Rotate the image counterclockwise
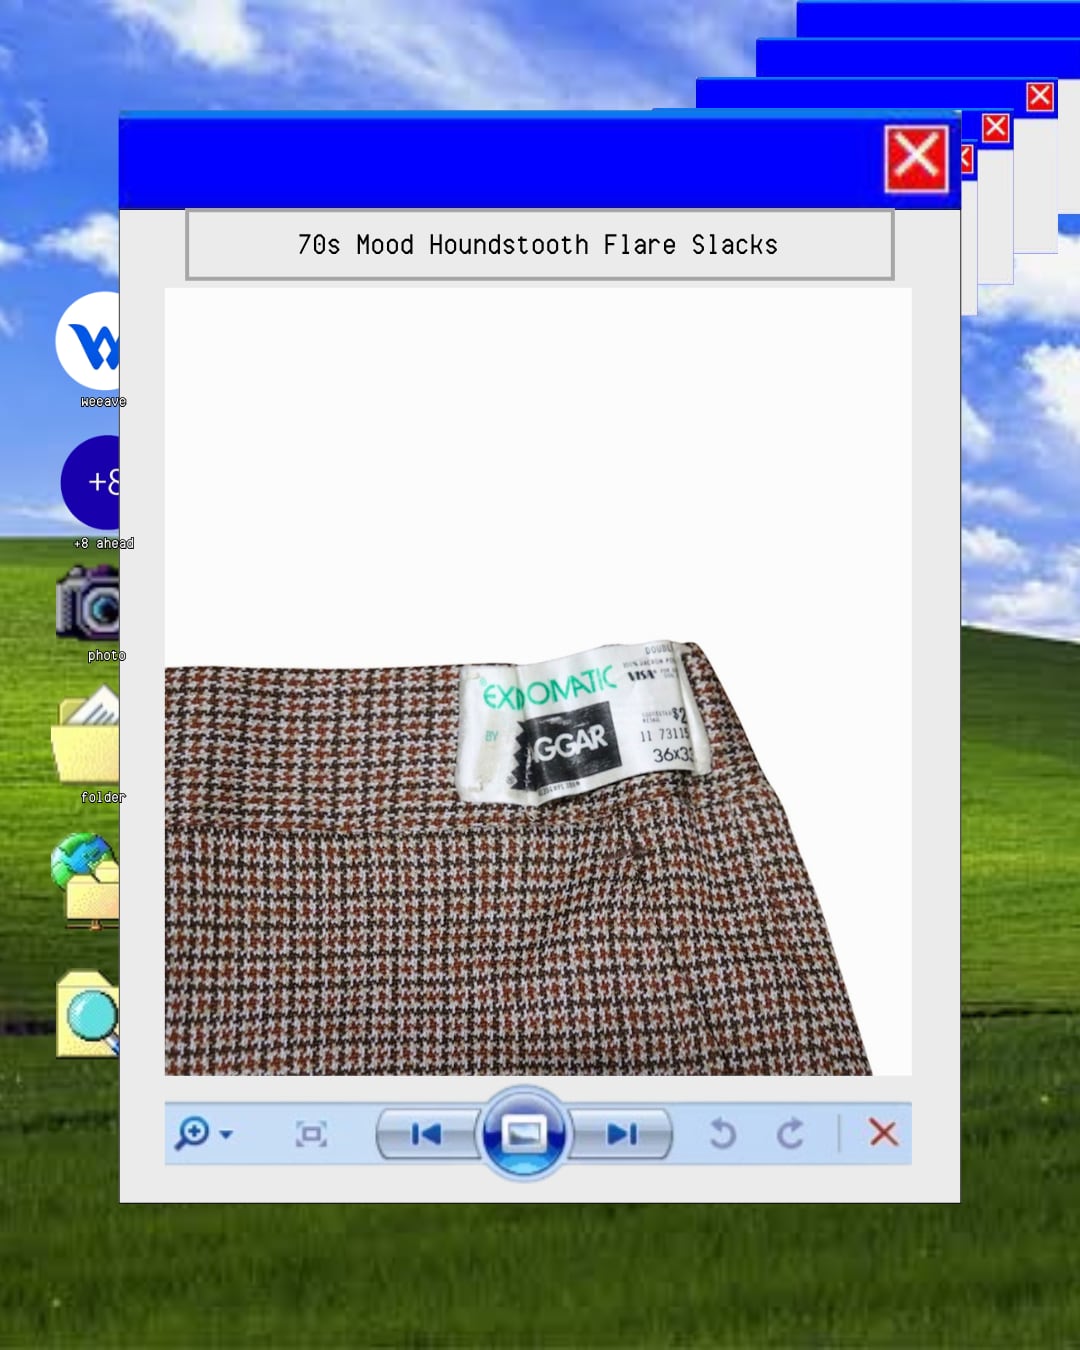This screenshot has width=1080, height=1350. click(x=723, y=1134)
